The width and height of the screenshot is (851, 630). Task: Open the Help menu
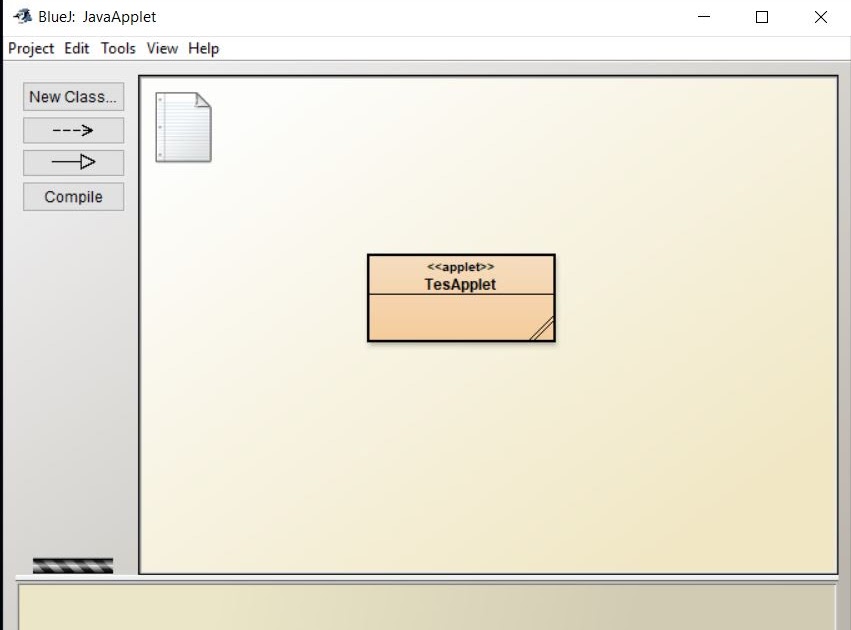(x=203, y=48)
